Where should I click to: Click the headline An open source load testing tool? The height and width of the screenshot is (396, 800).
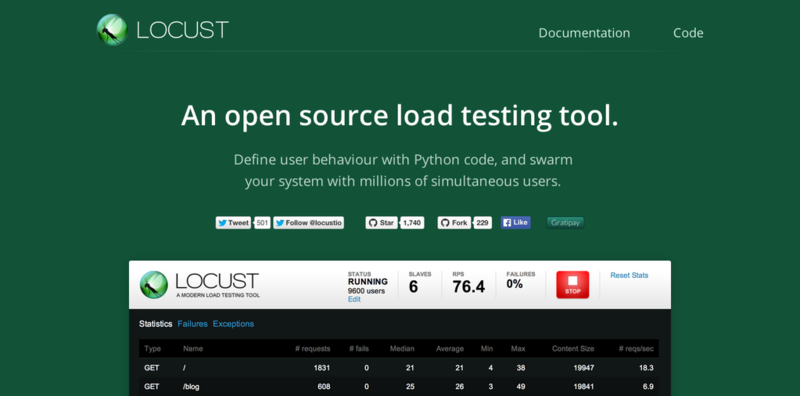pos(399,116)
